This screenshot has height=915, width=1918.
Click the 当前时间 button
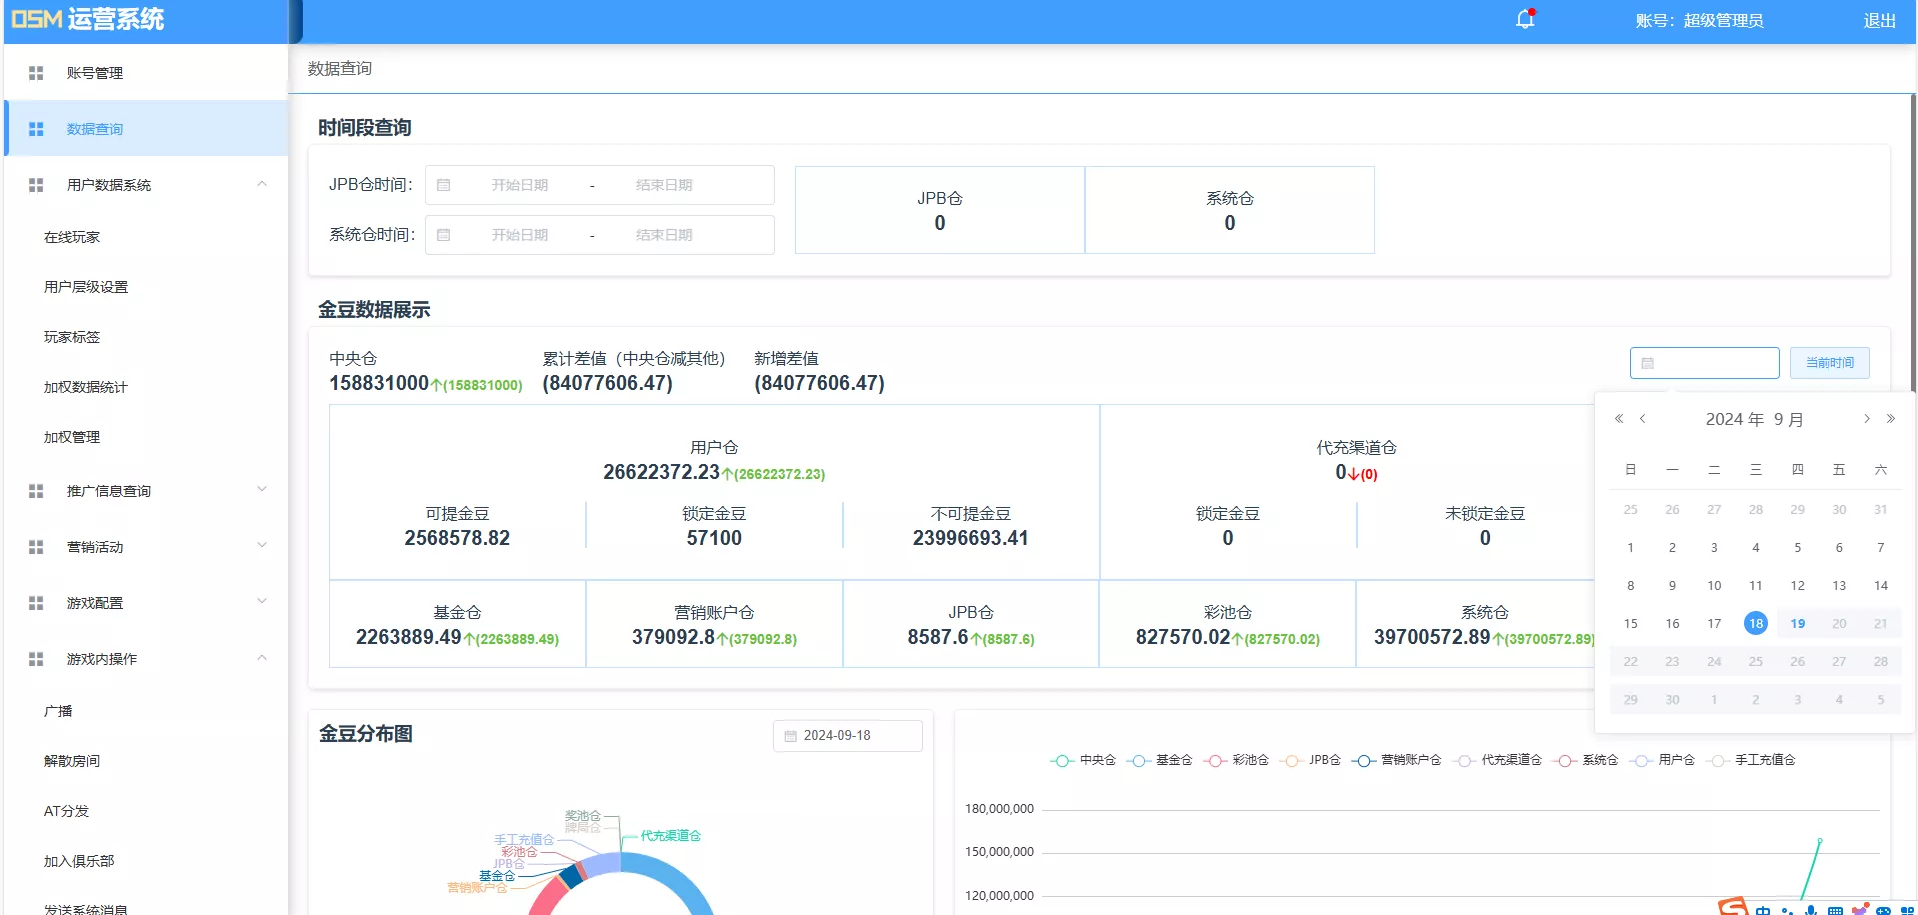(x=1828, y=362)
